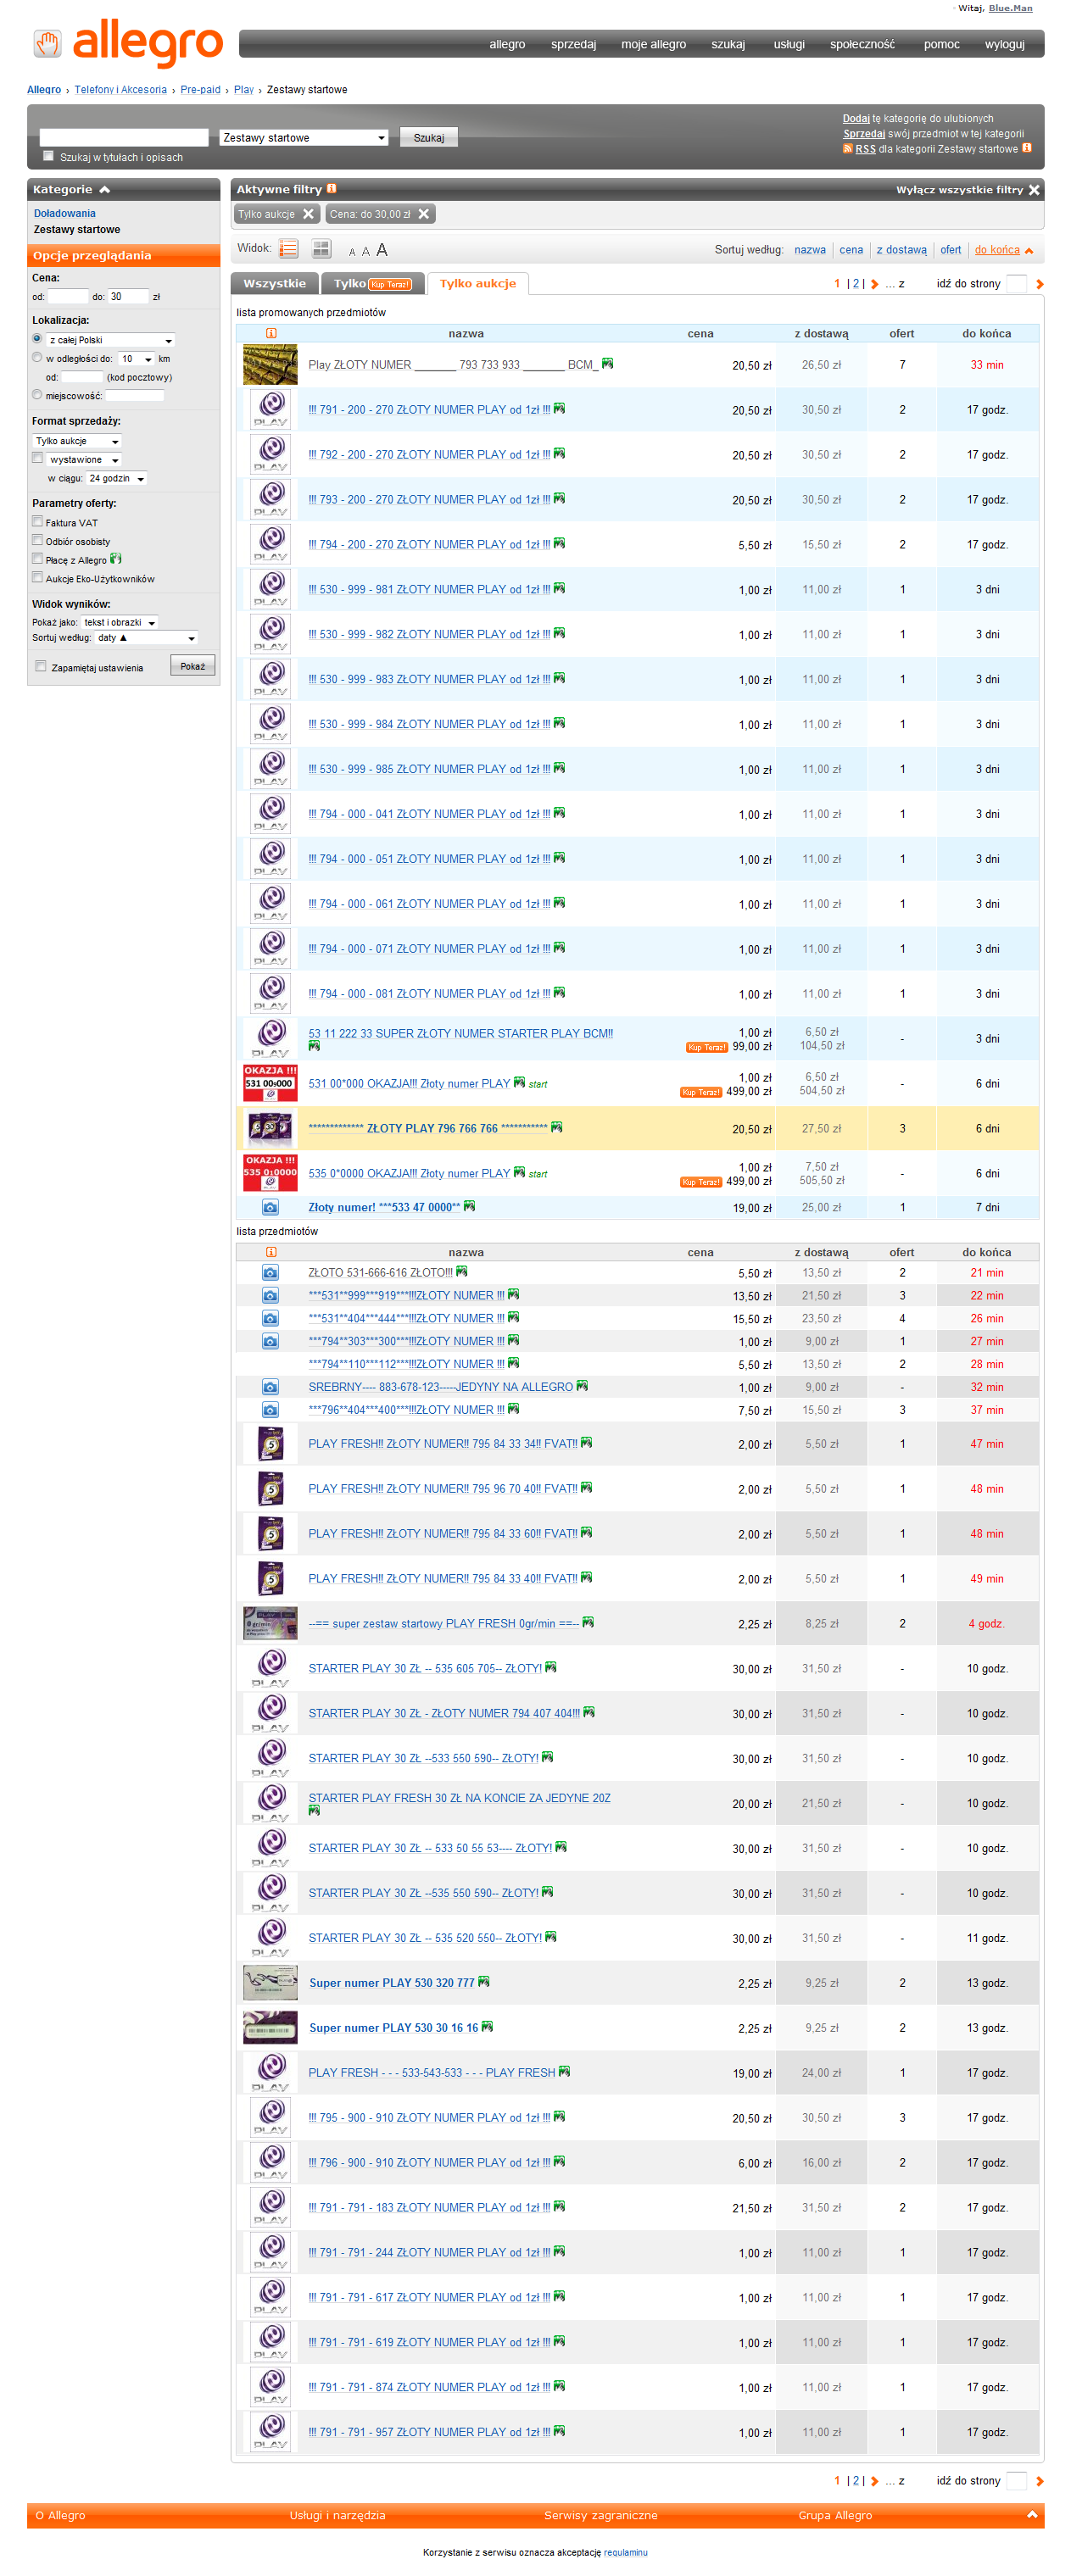Screen dimensions: 1071x2576
Task: Tick the 'Płacę z Allegro' checkbox
Action: pyautogui.click(x=38, y=559)
